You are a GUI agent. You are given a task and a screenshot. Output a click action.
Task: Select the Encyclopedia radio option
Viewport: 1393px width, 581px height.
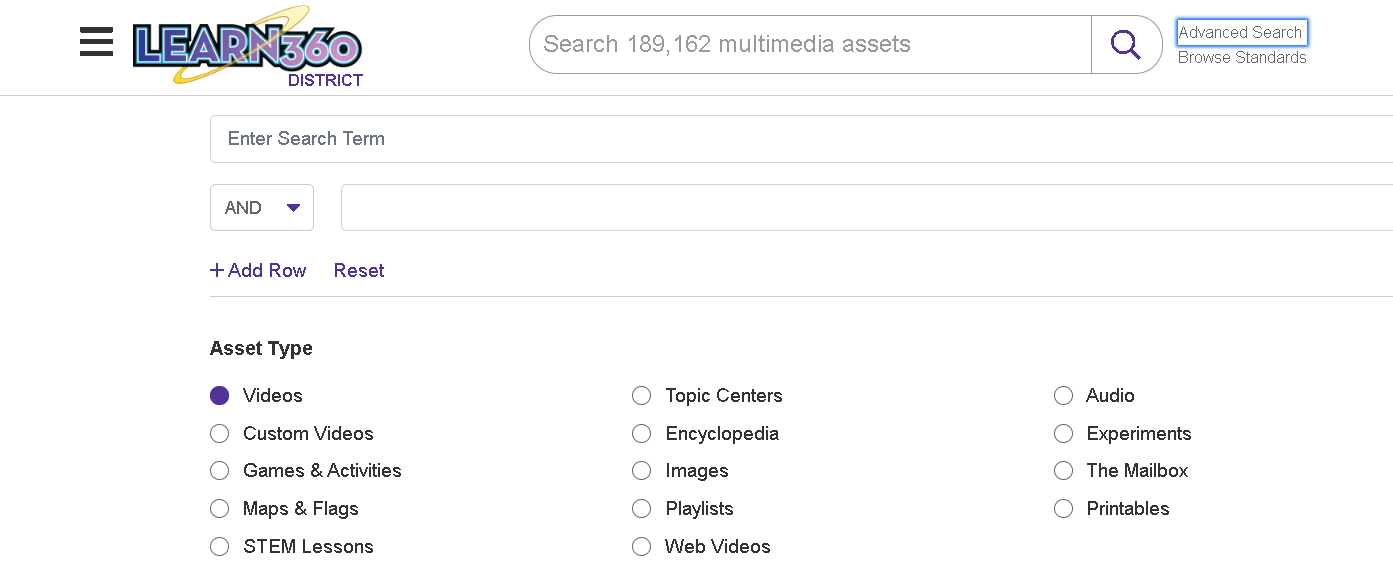pos(642,433)
